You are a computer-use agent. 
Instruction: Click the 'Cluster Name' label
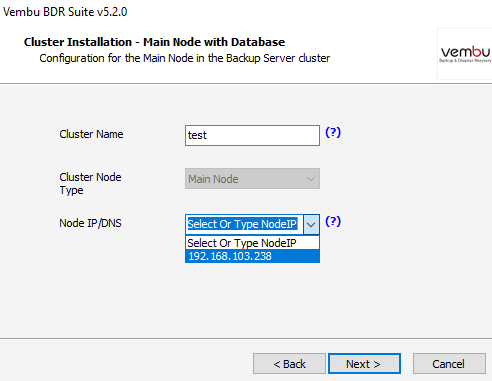pos(91,134)
